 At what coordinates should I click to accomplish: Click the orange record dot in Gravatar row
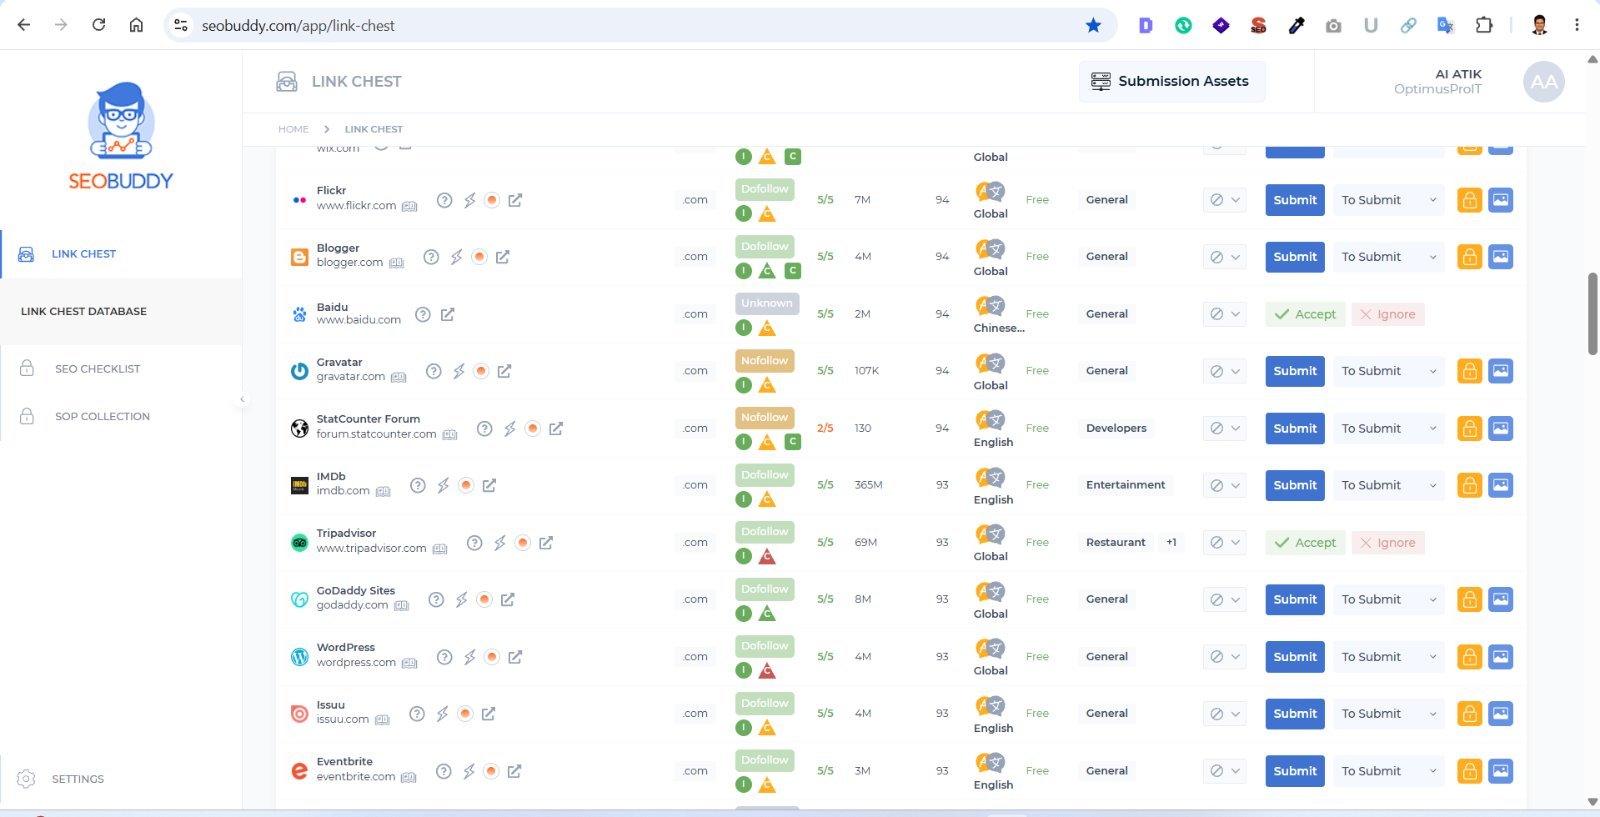(x=481, y=371)
